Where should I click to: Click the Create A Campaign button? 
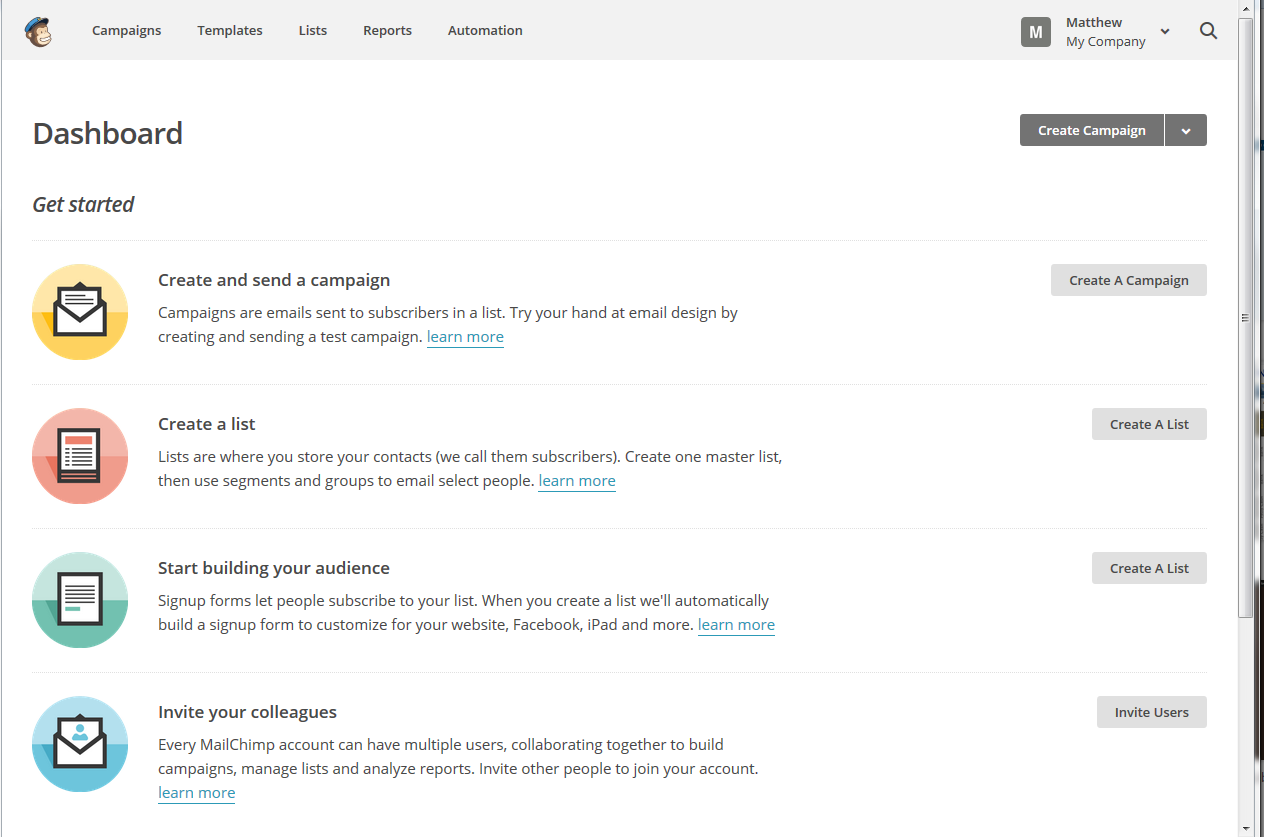[x=1128, y=280]
